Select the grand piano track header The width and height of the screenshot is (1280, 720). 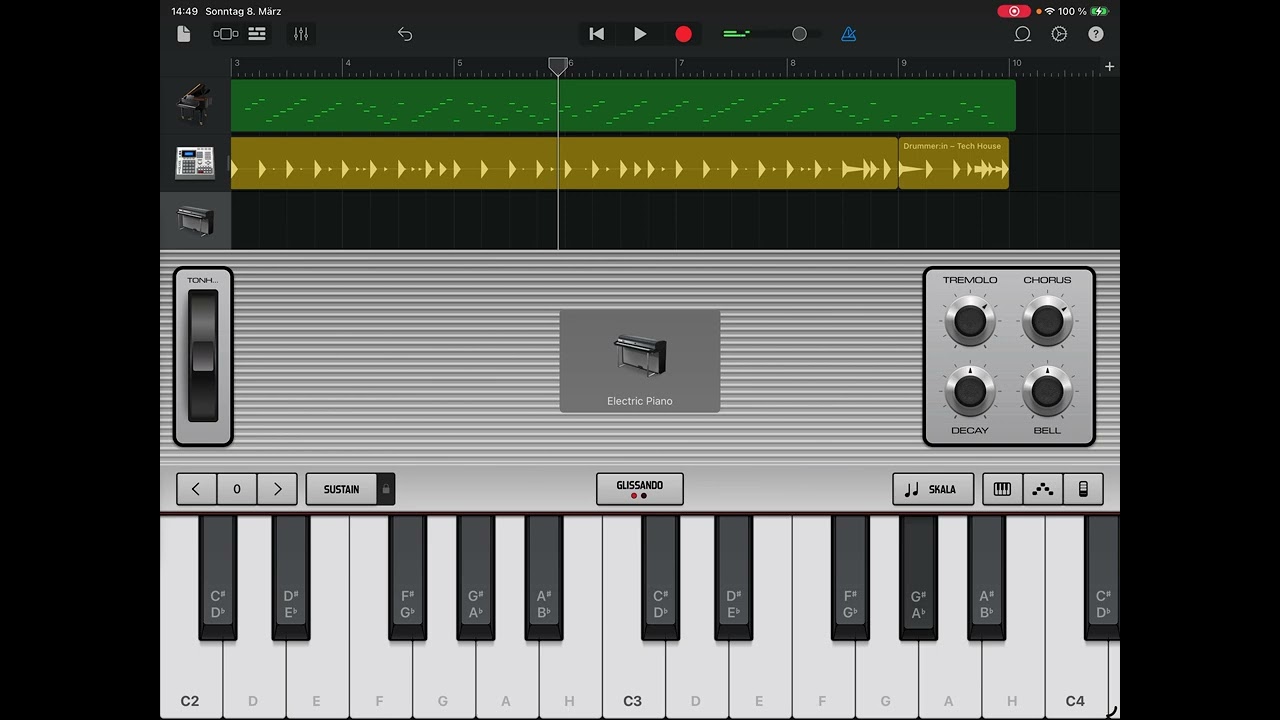point(195,105)
